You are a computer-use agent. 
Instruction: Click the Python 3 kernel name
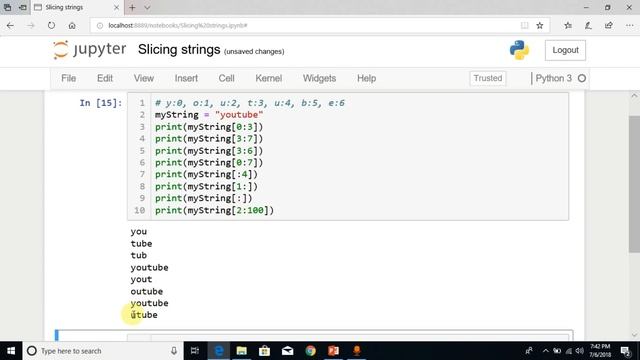[x=553, y=78]
